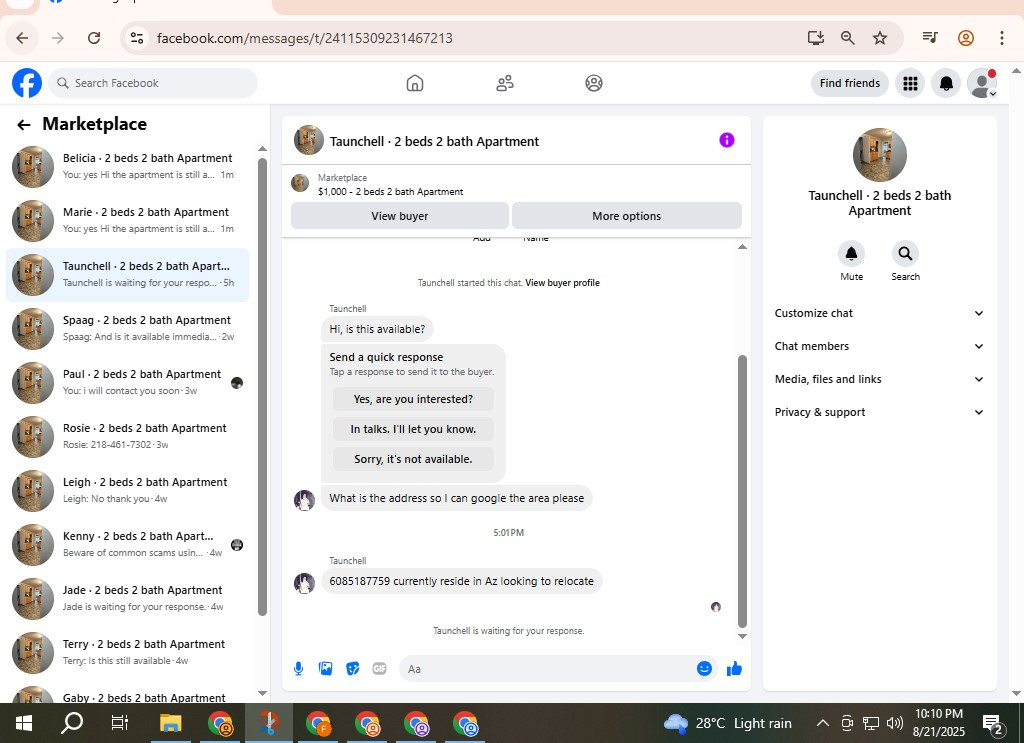Viewport: 1024px width, 743px height.
Task: Click More options button
Action: 626,216
